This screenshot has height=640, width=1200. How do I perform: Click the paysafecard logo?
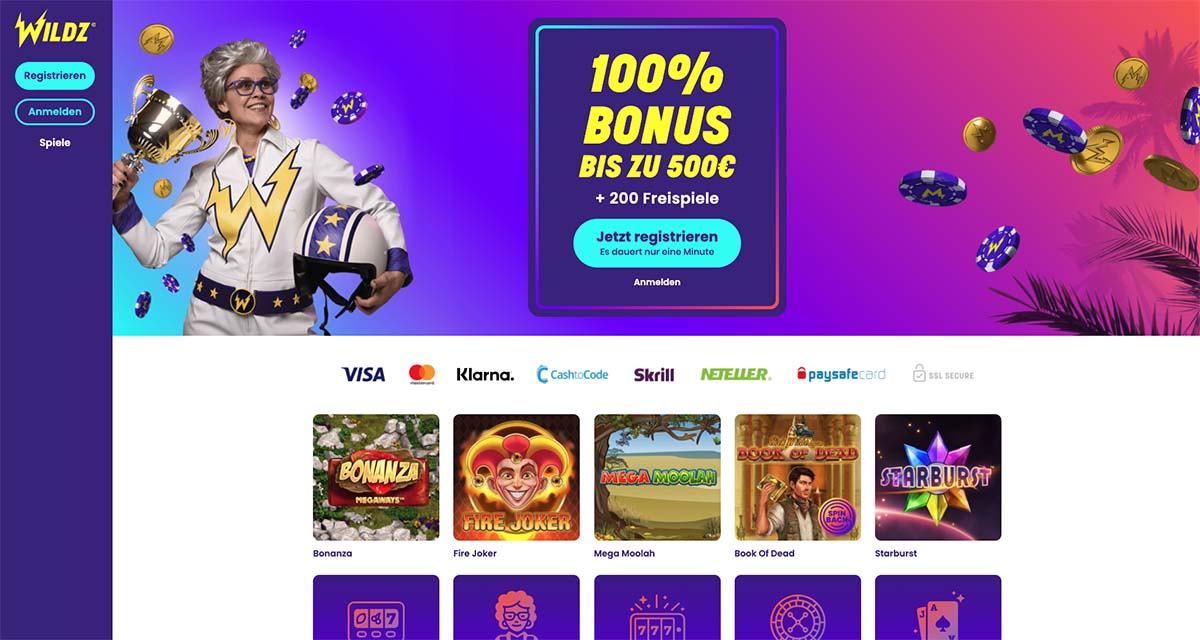click(841, 374)
